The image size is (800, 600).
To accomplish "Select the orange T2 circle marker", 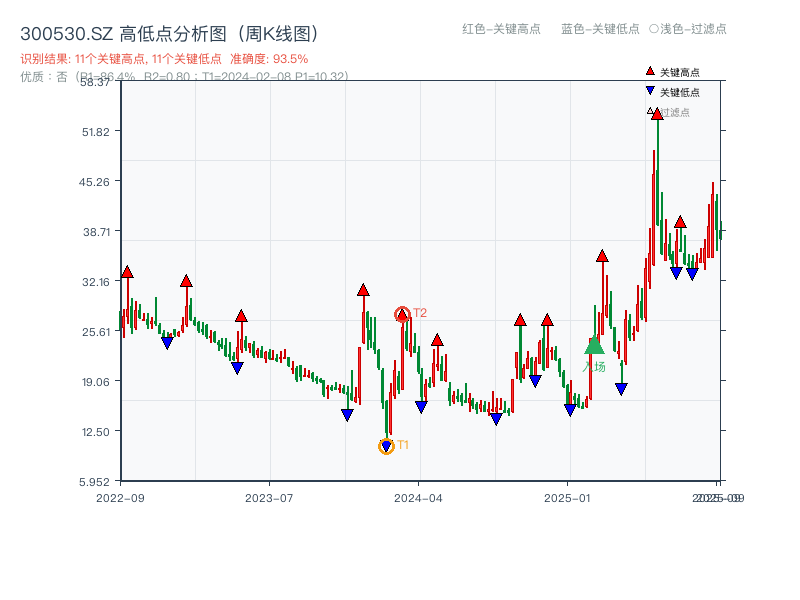I will pos(403,313).
